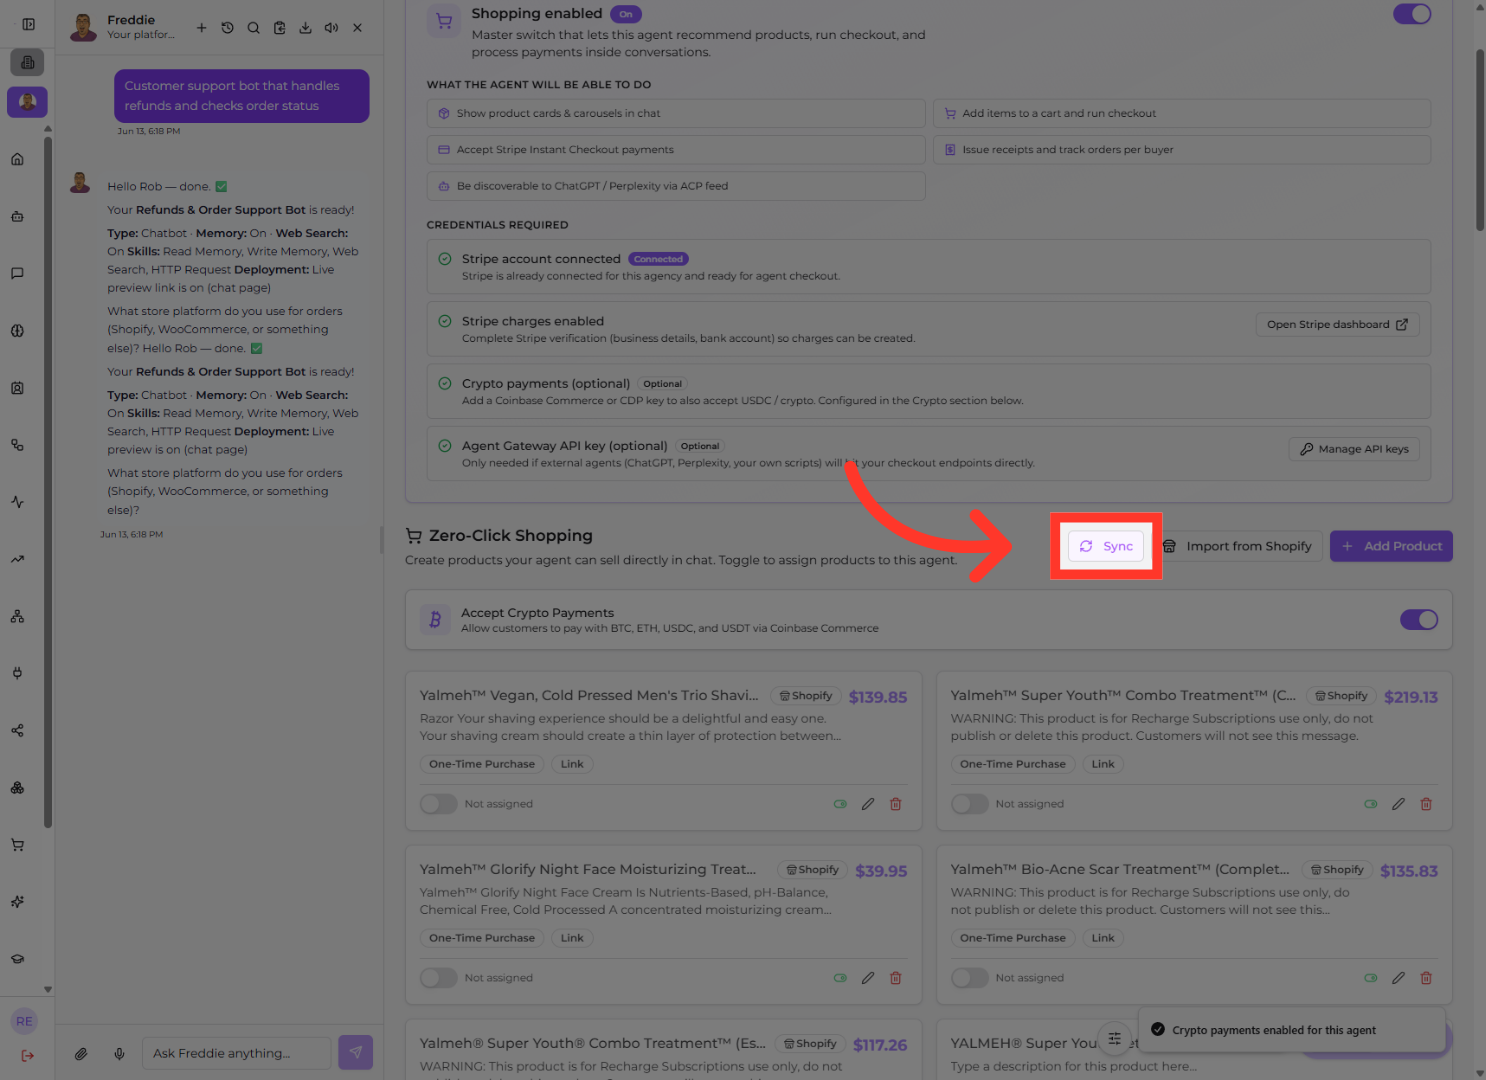Viewport: 1486px width, 1080px height.
Task: Click the Add Product button
Action: click(x=1391, y=546)
